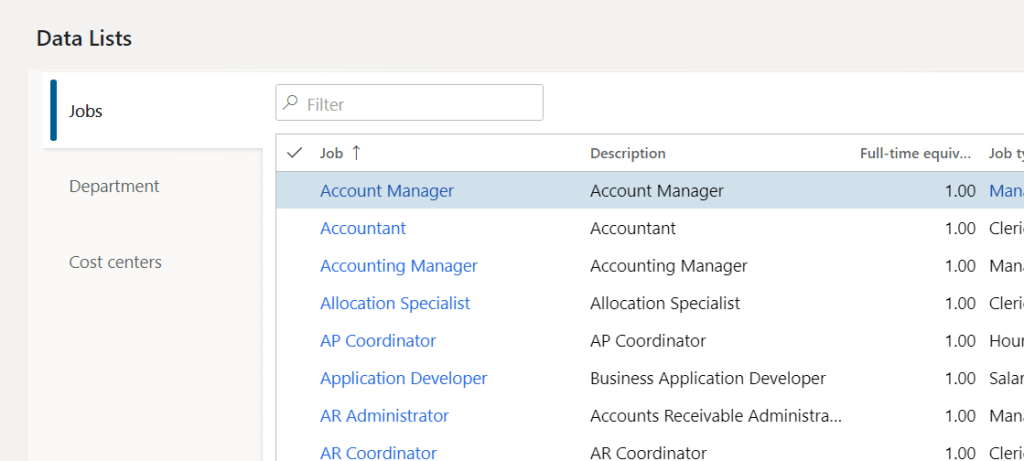
Task: Open the AP Coordinator job link
Action: coord(378,341)
